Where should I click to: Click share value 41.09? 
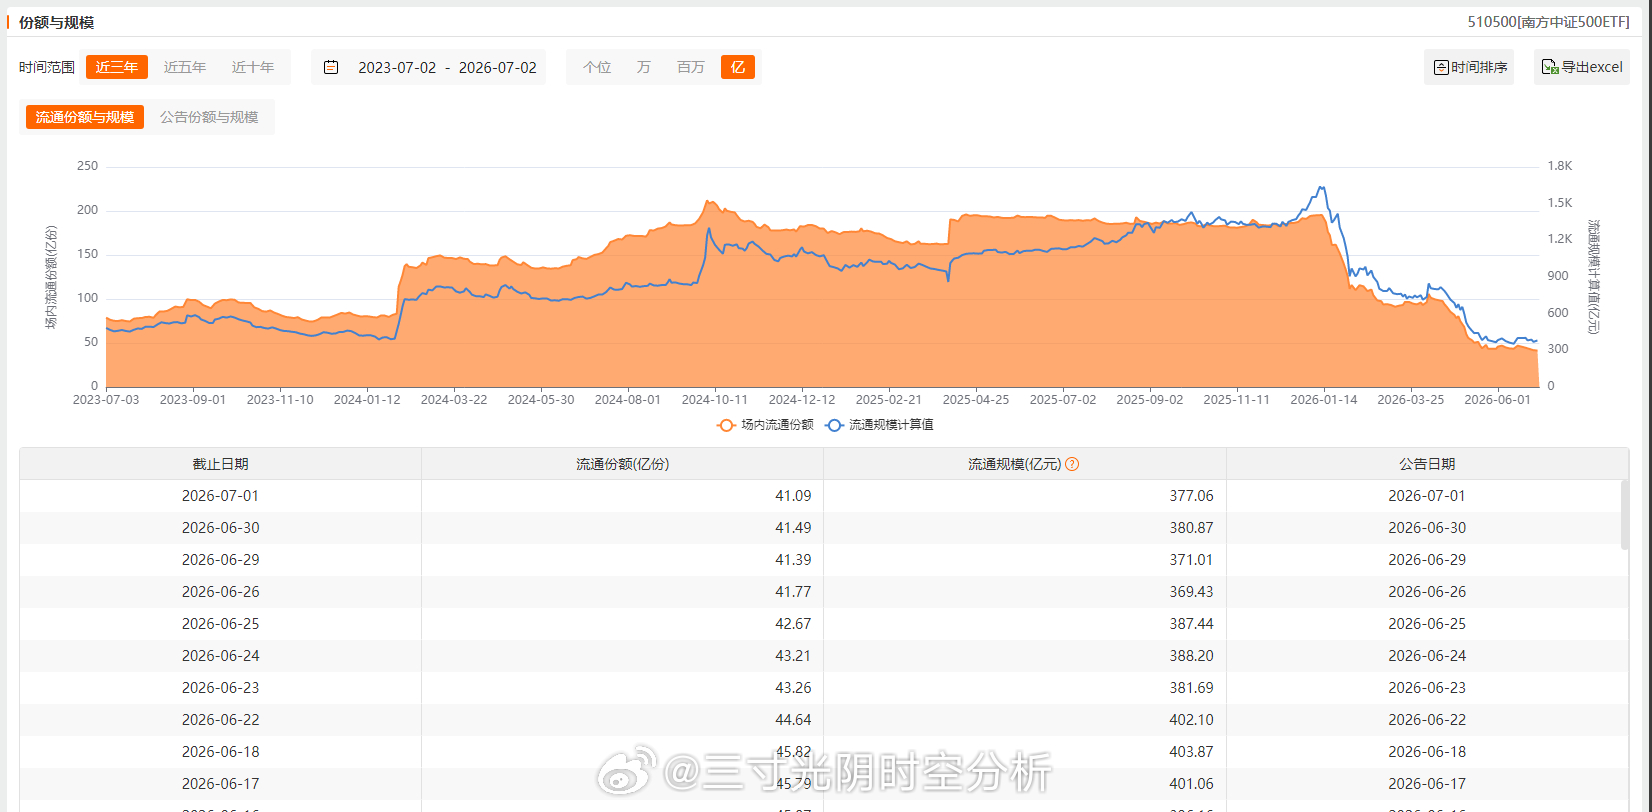793,496
